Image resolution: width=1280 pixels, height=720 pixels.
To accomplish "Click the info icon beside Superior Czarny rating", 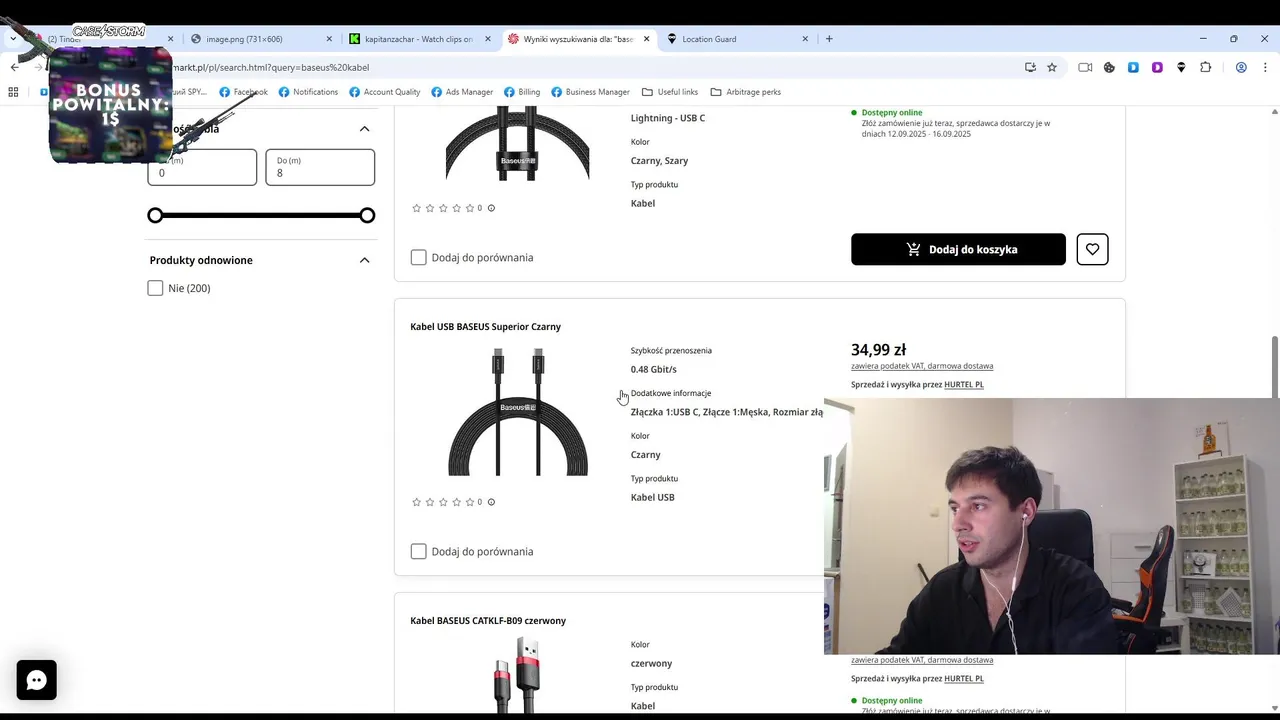I will tap(491, 502).
